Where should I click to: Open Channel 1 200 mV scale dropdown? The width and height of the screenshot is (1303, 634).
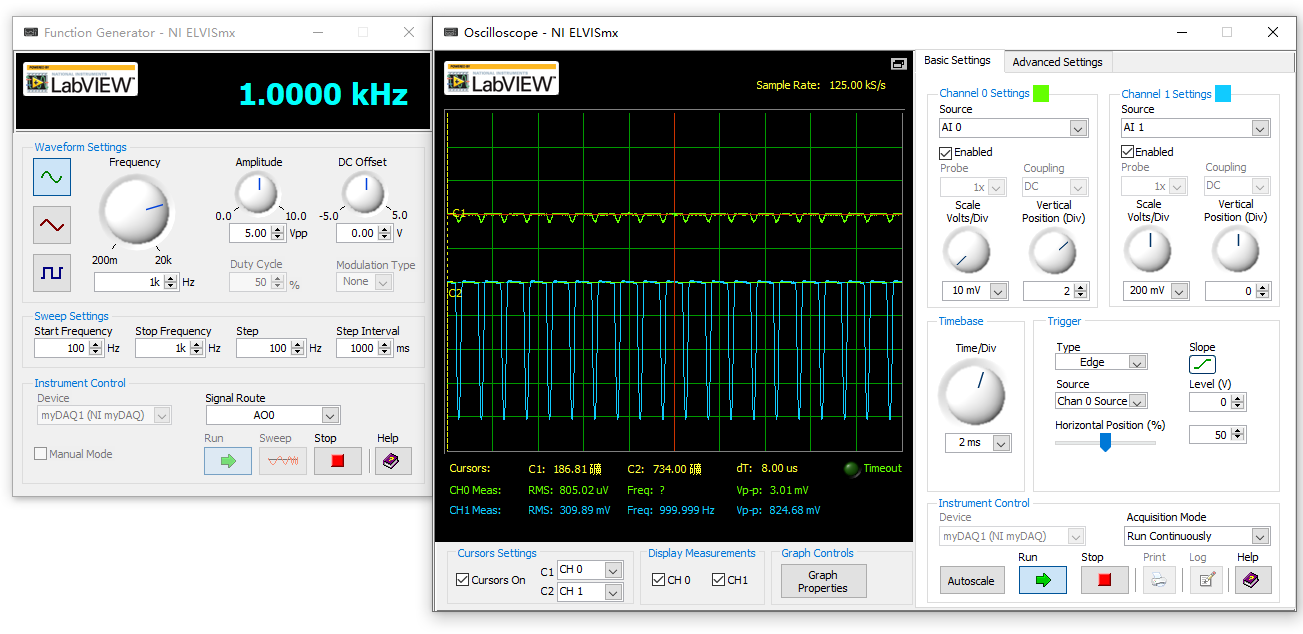1180,291
